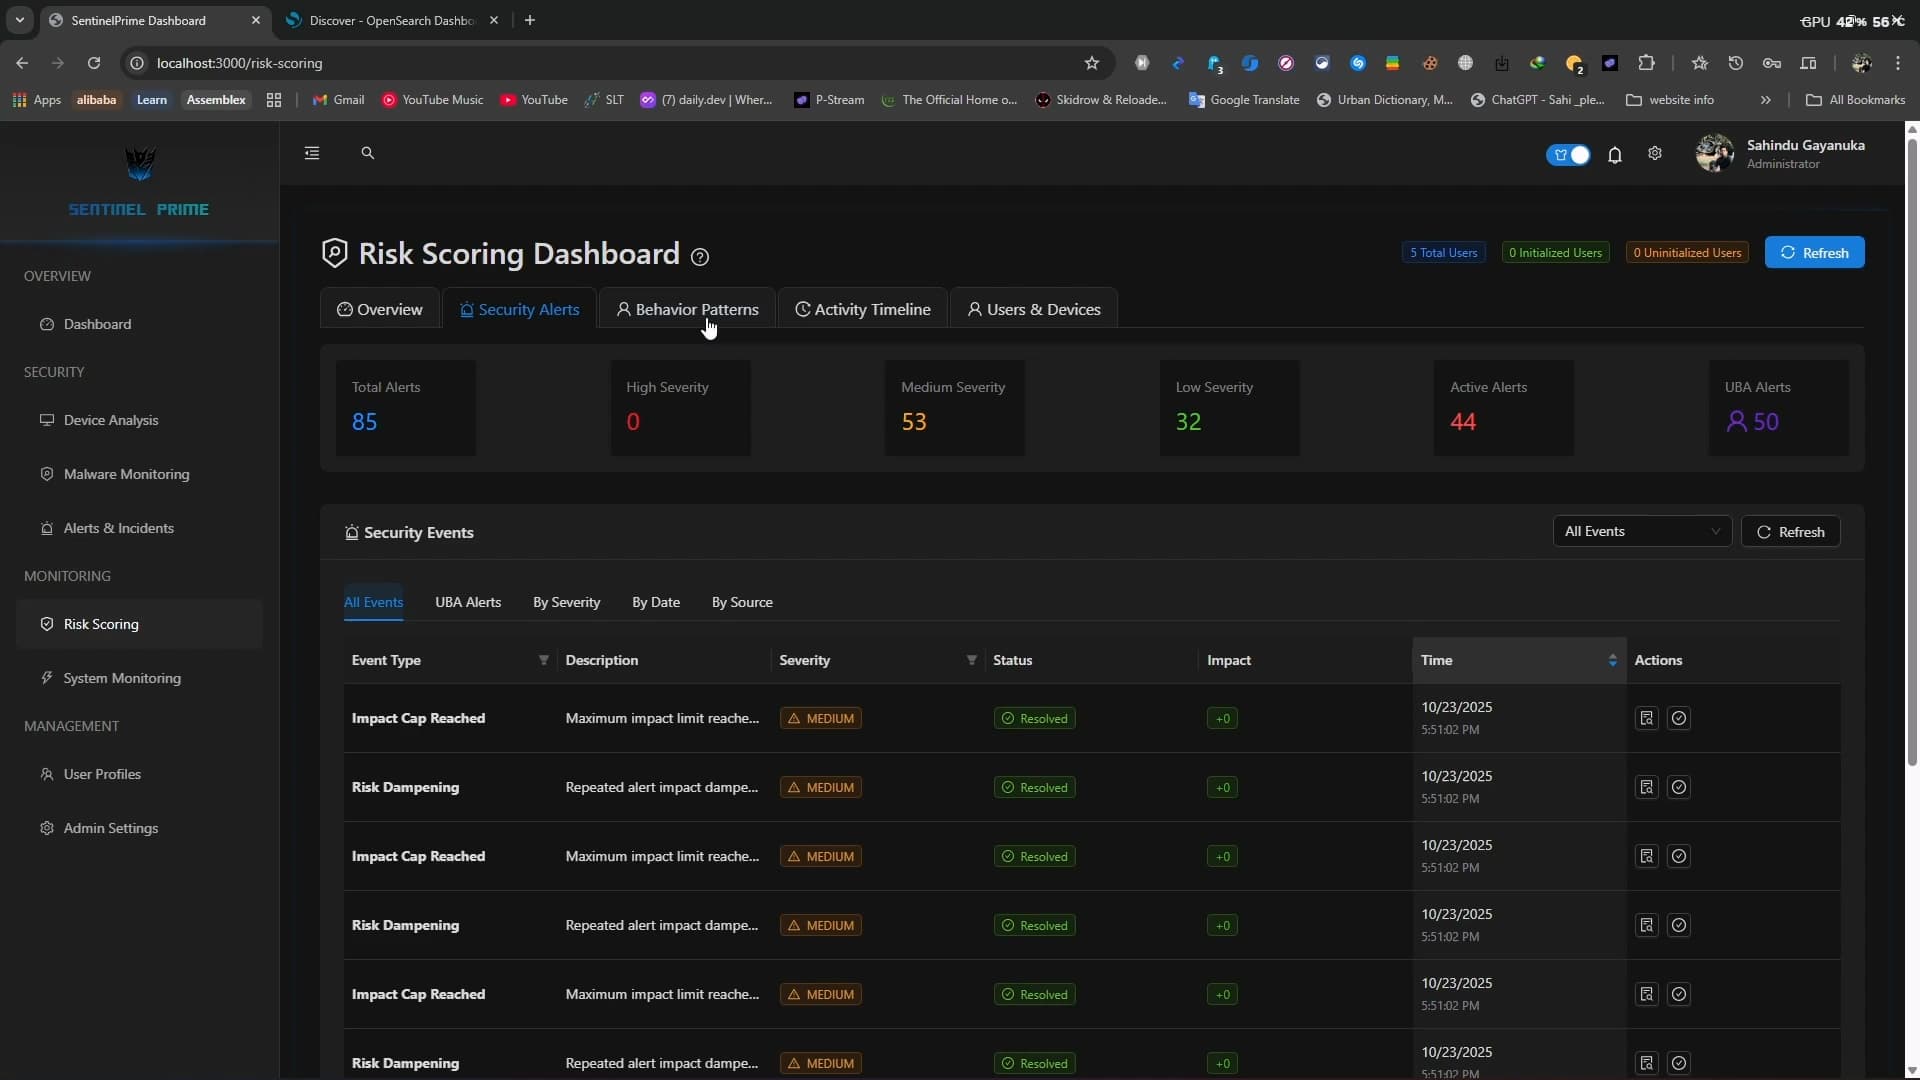The image size is (1920, 1080).
Task: Filter the Event Type column
Action: [x=544, y=660]
